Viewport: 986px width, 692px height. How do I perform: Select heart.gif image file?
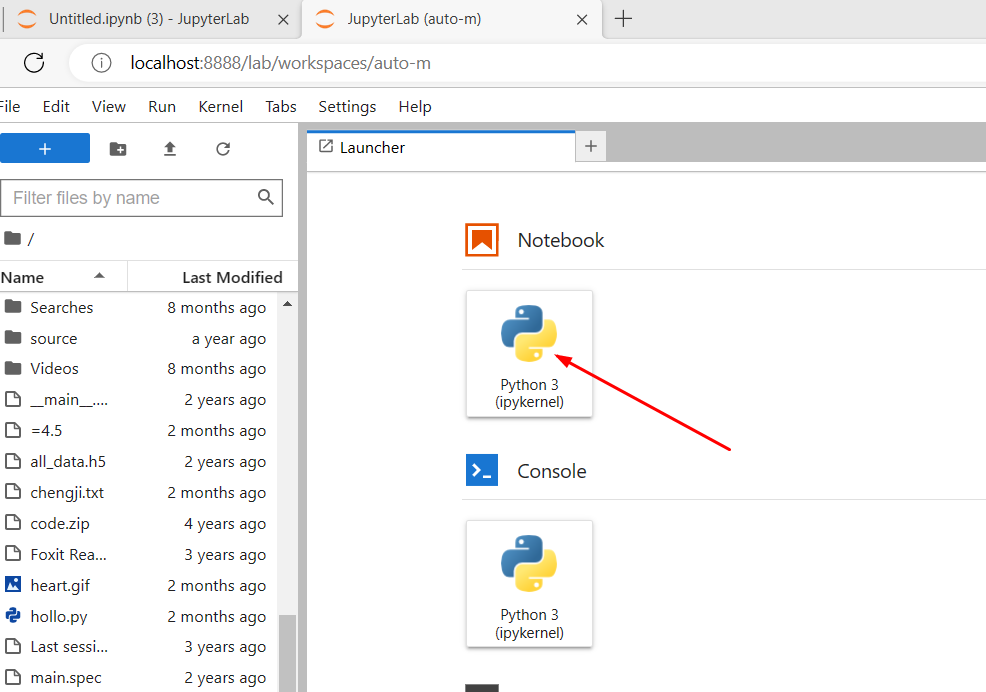pyautogui.click(x=138, y=585)
